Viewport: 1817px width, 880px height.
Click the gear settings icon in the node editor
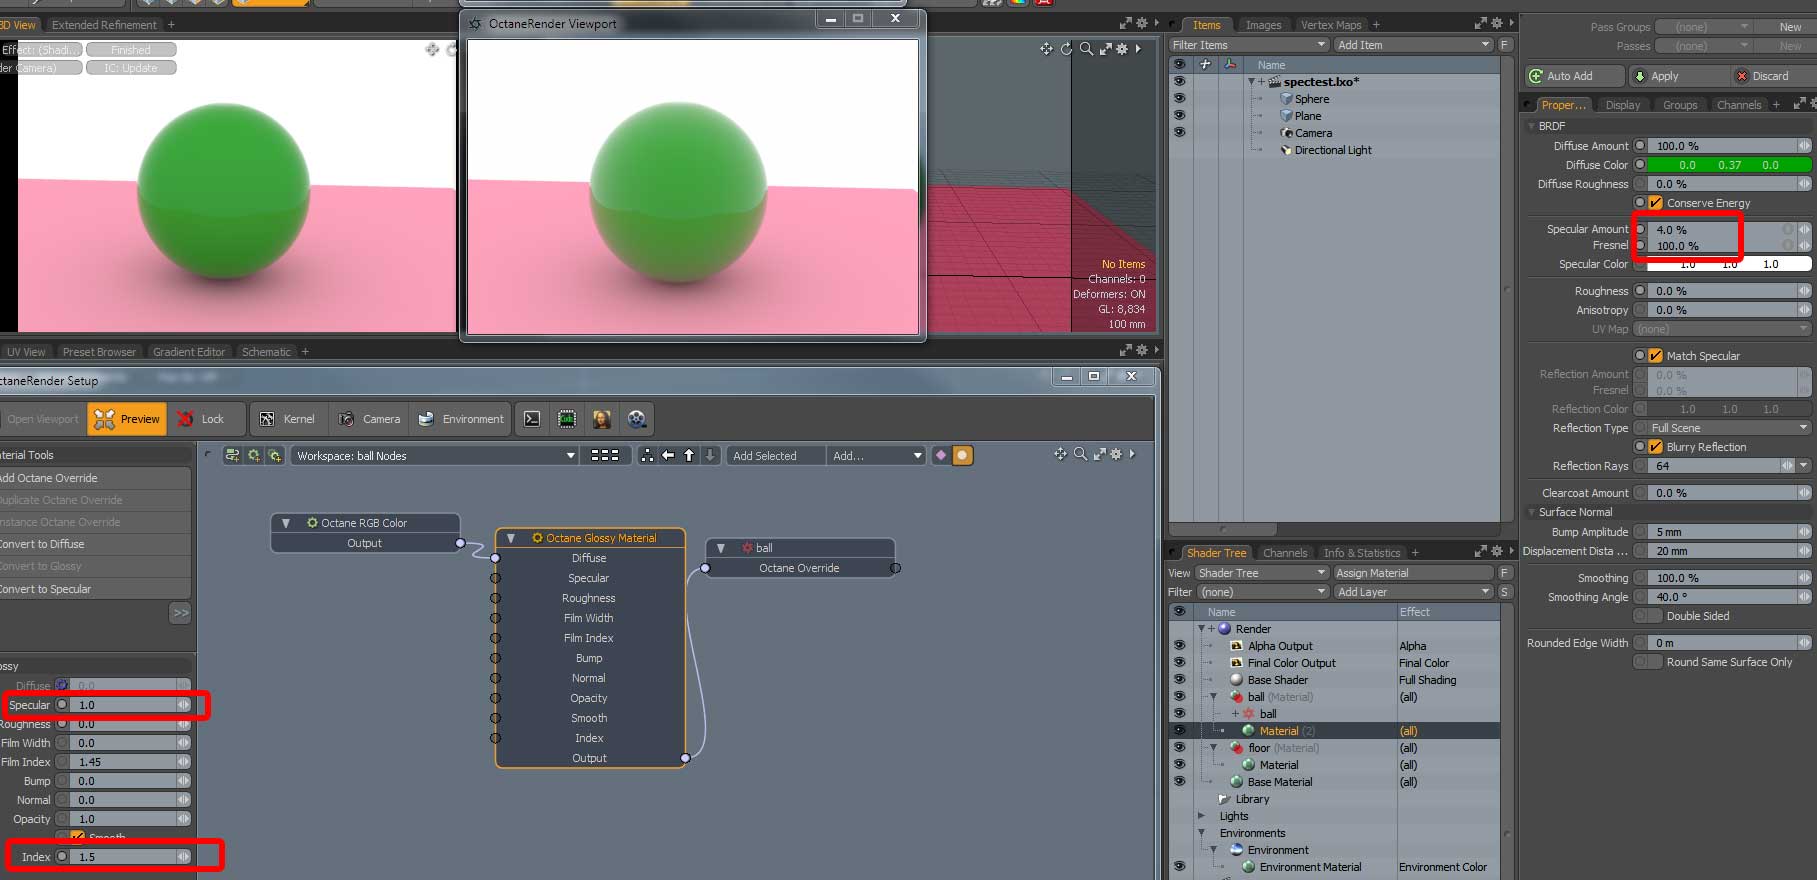click(1117, 454)
